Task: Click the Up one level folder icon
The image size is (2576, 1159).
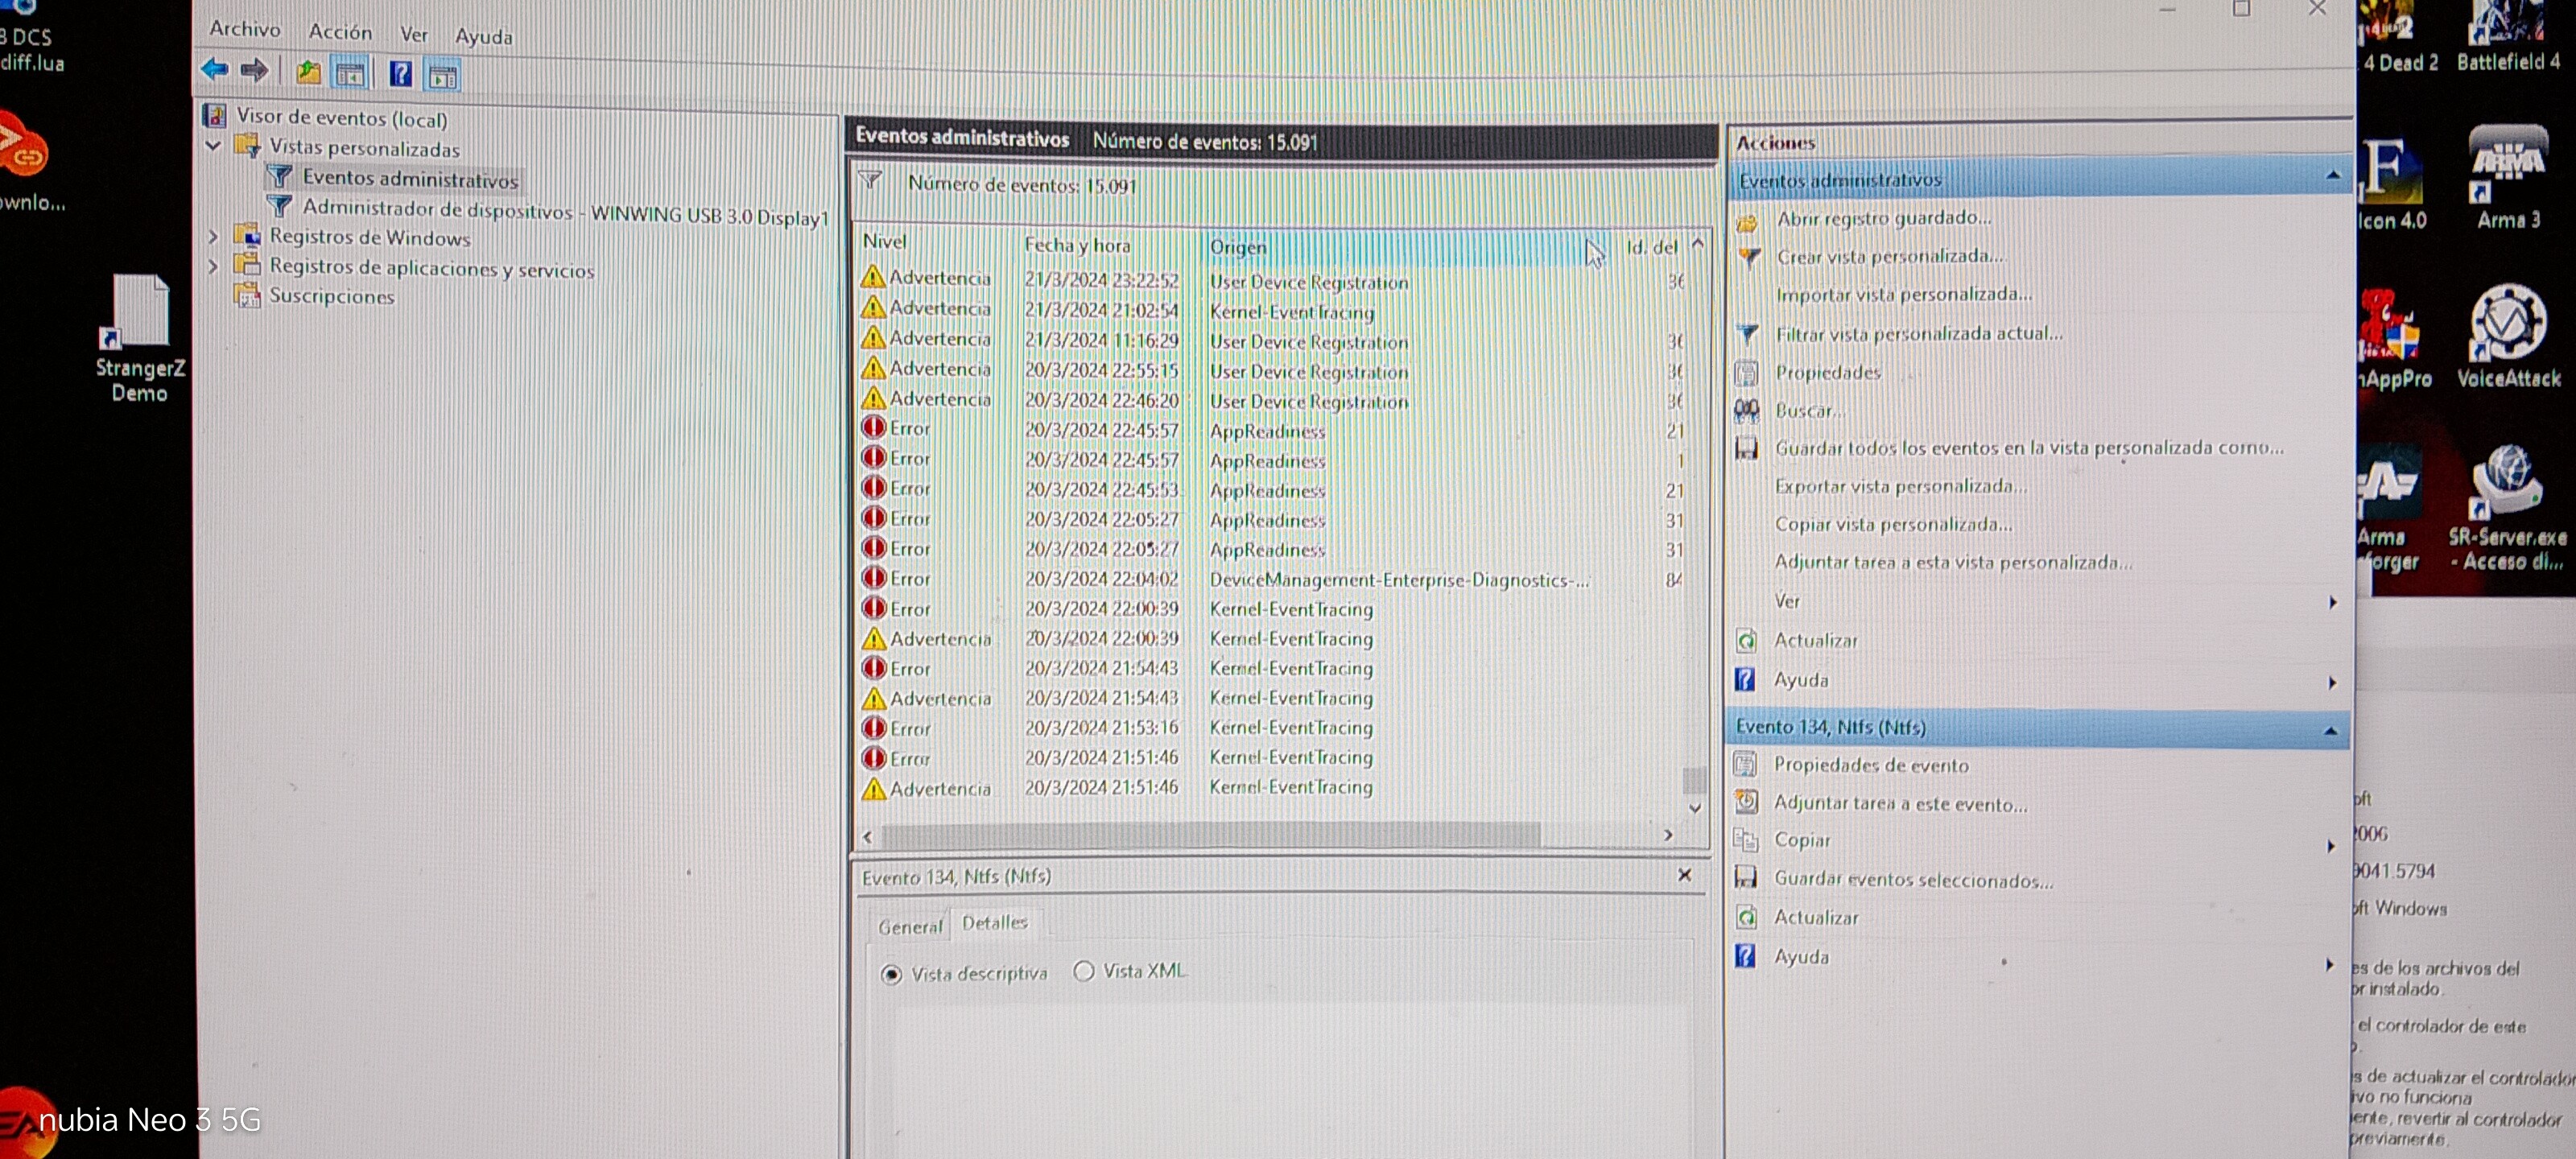Action: pyautogui.click(x=308, y=73)
